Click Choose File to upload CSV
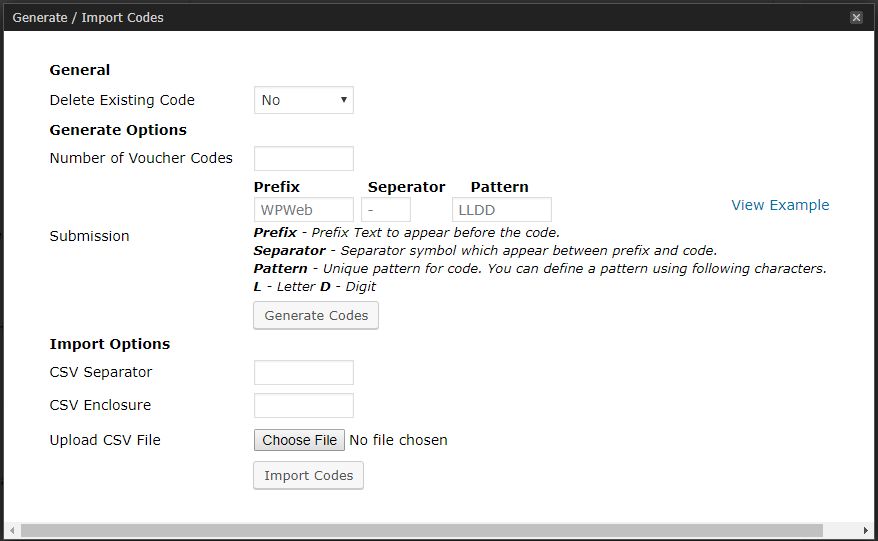 tap(300, 440)
